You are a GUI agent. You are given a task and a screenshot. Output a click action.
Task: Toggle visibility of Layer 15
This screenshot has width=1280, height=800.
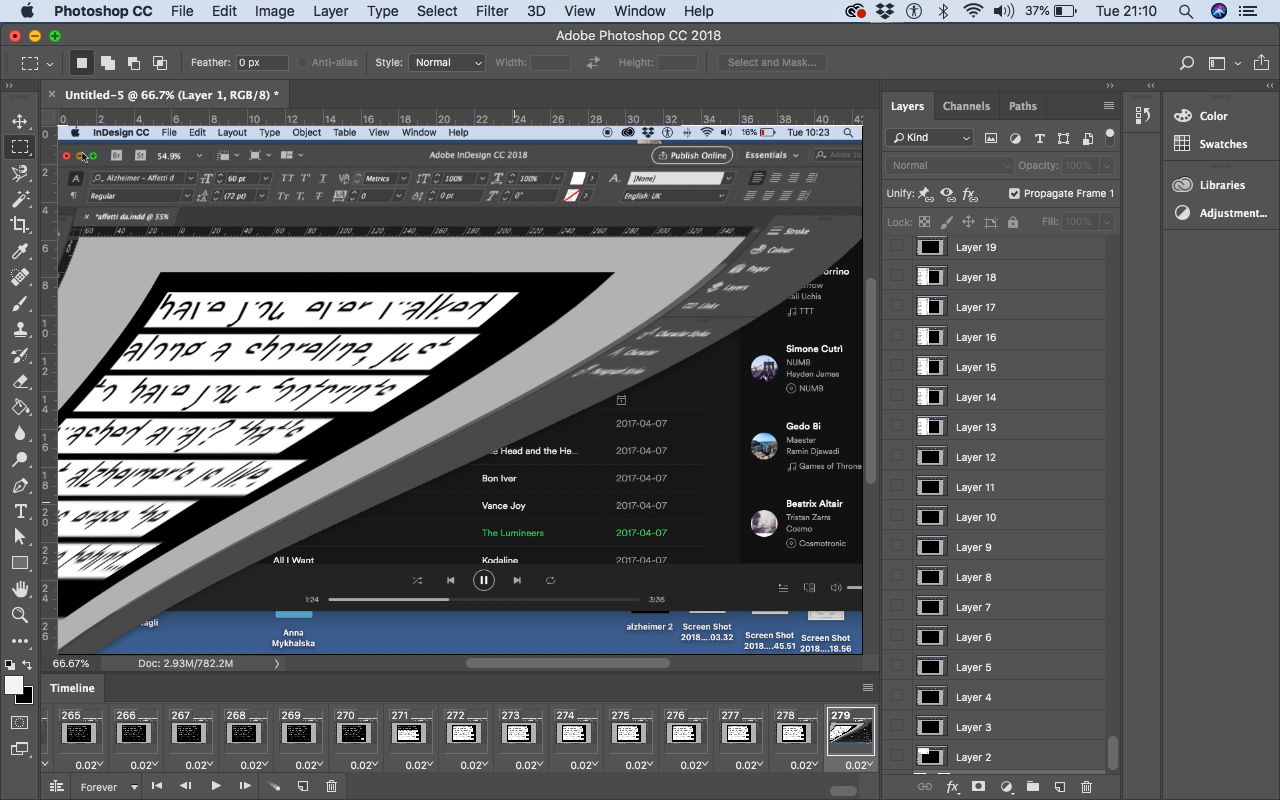pyautogui.click(x=897, y=367)
